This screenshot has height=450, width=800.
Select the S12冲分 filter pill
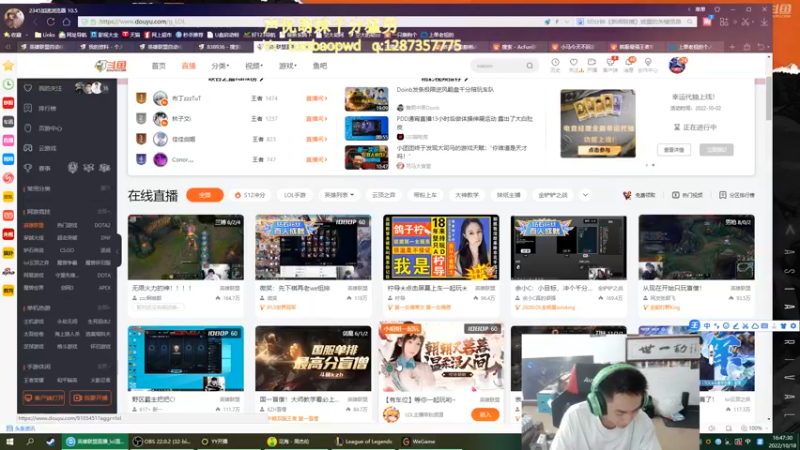tap(250, 195)
